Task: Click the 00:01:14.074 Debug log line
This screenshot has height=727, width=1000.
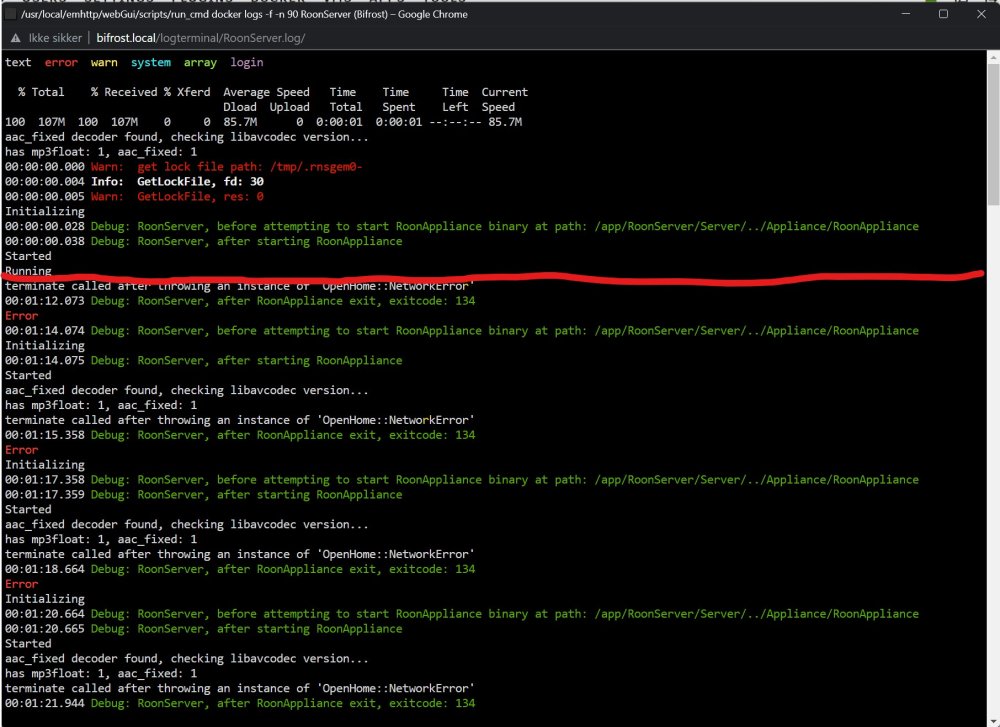Action: (462, 331)
